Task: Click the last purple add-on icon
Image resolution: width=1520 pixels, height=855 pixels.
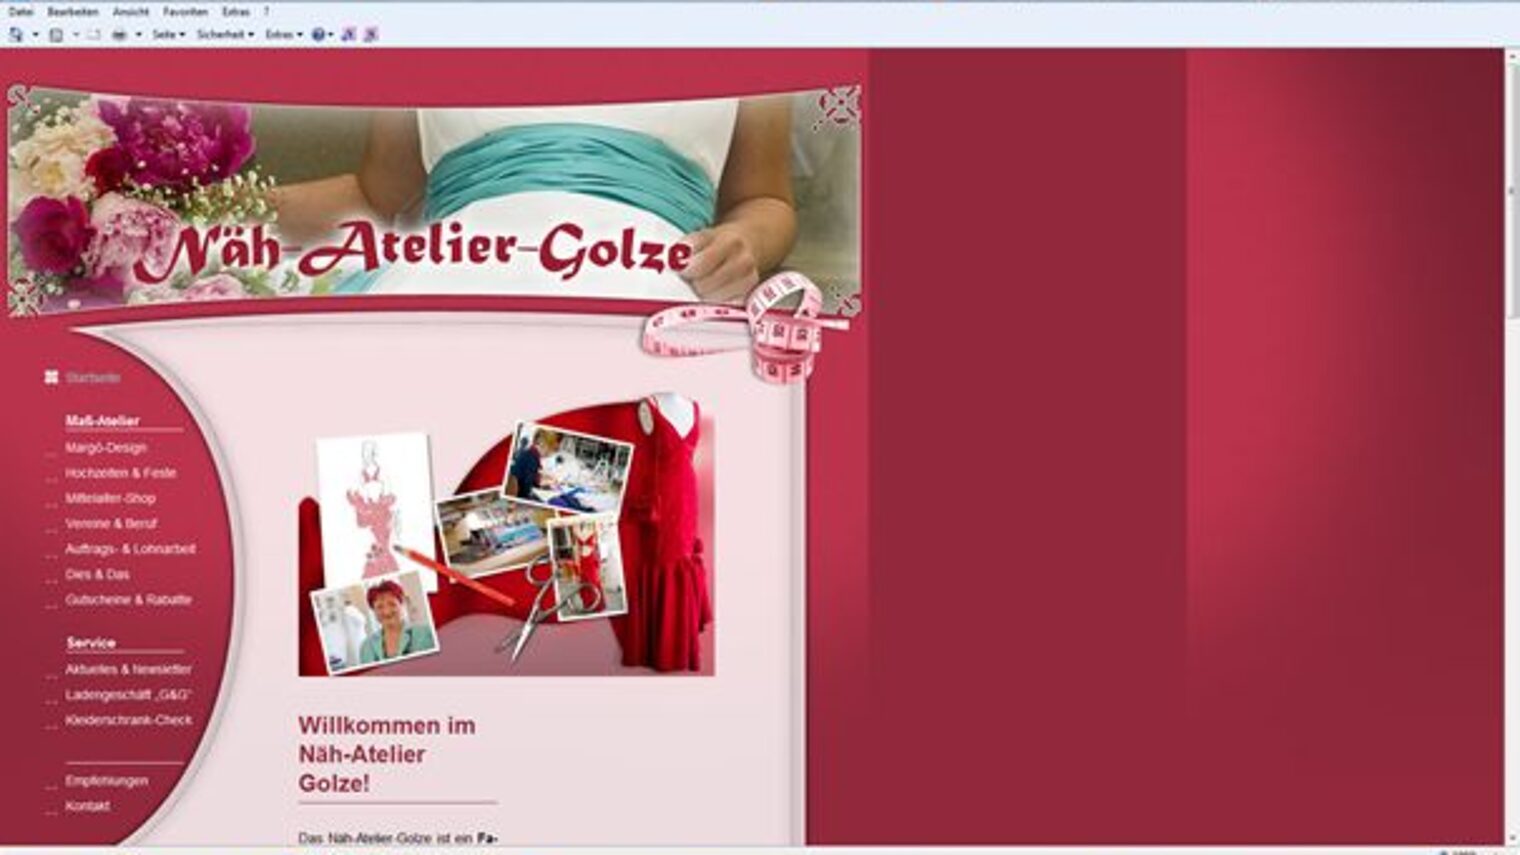Action: pos(370,34)
